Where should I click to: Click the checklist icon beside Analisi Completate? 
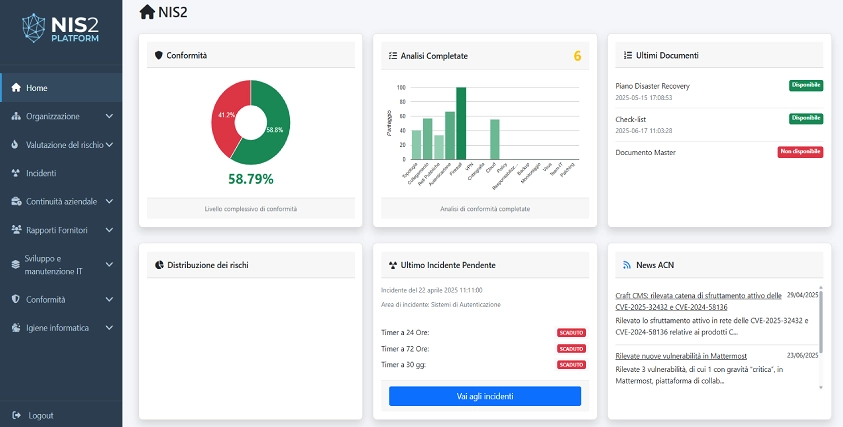click(x=393, y=55)
